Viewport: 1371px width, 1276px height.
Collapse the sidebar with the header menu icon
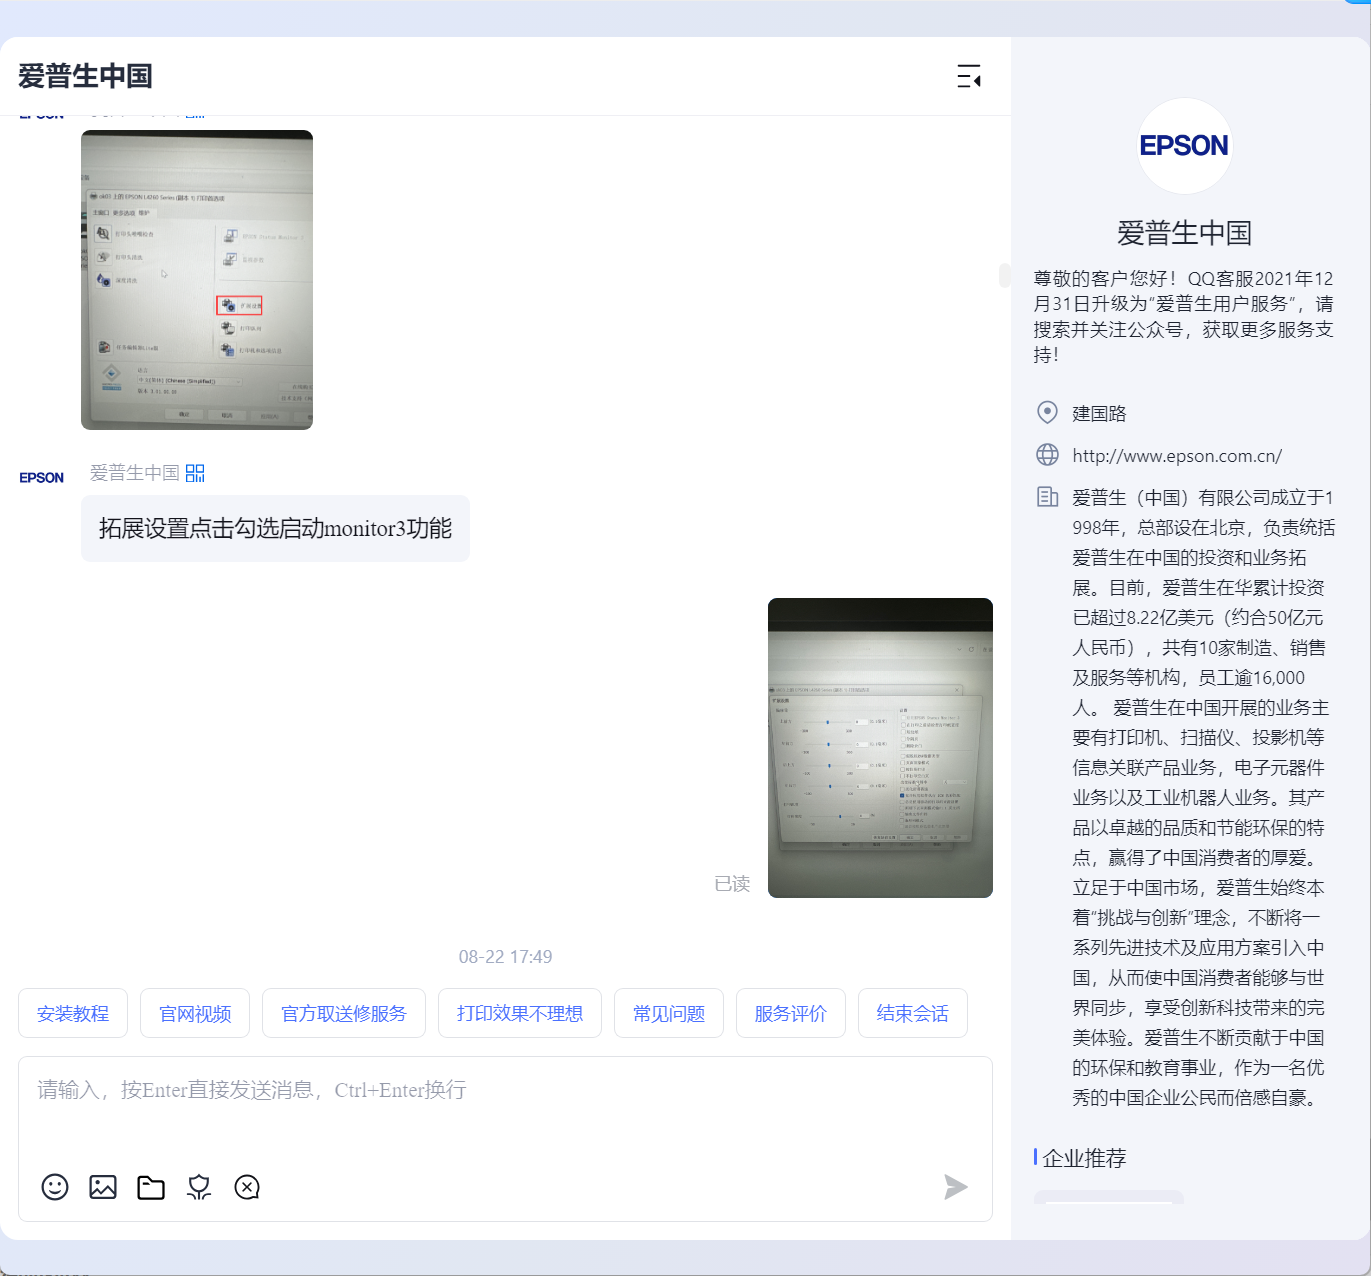(x=968, y=76)
